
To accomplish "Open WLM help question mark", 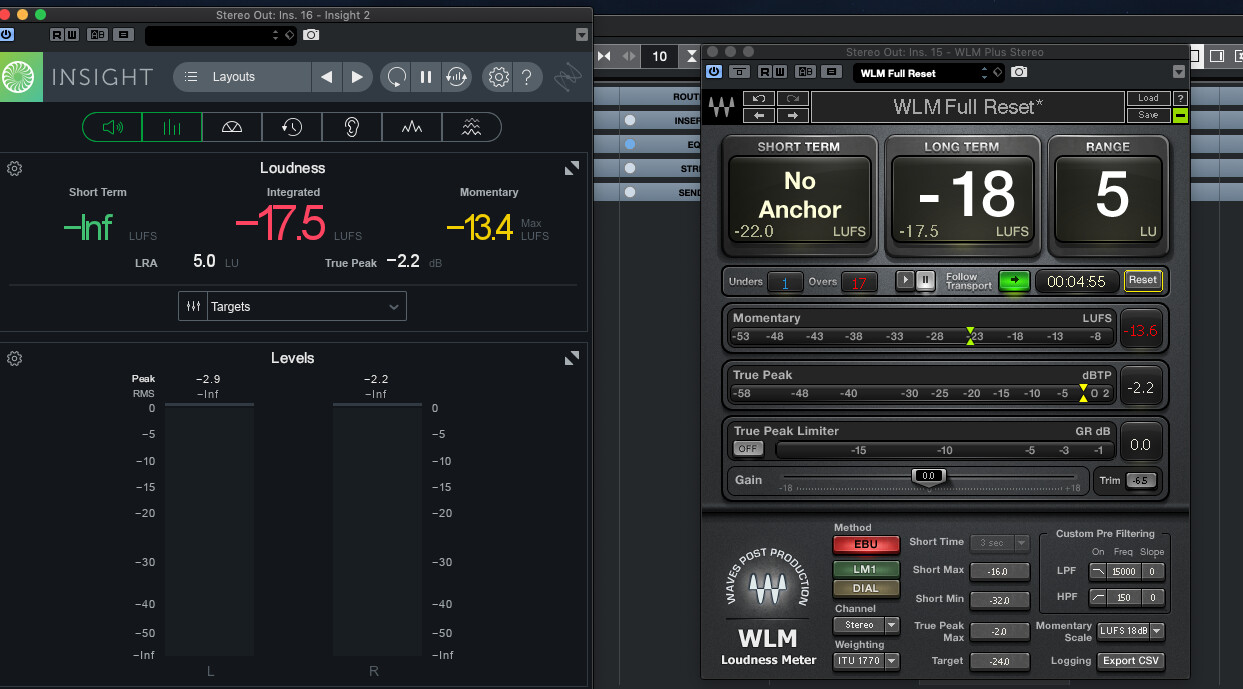I will (x=1181, y=98).
